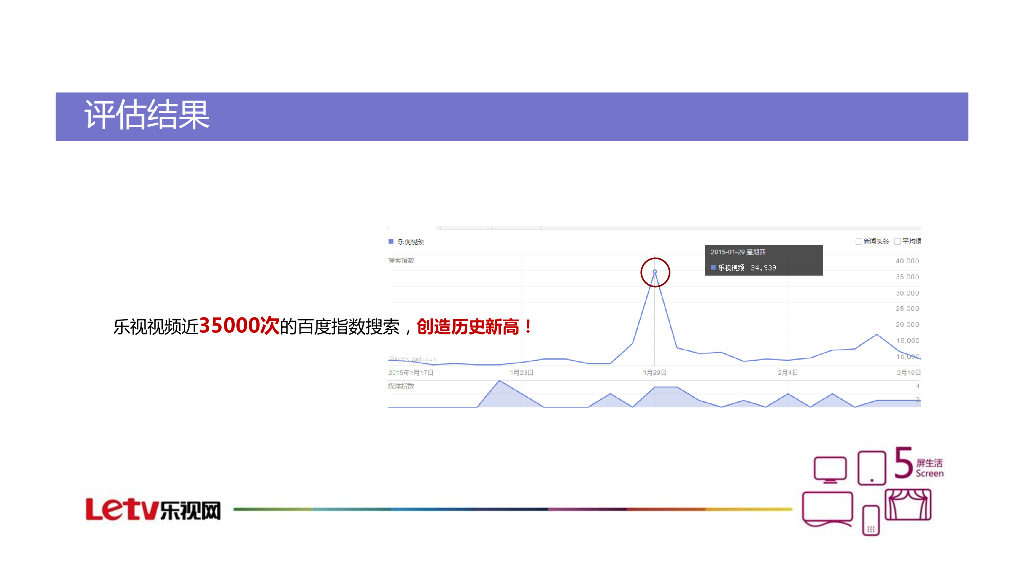The height and width of the screenshot is (576, 1024).
Task: Click the dark tooltip showing 34,939
Action: (x=763, y=260)
